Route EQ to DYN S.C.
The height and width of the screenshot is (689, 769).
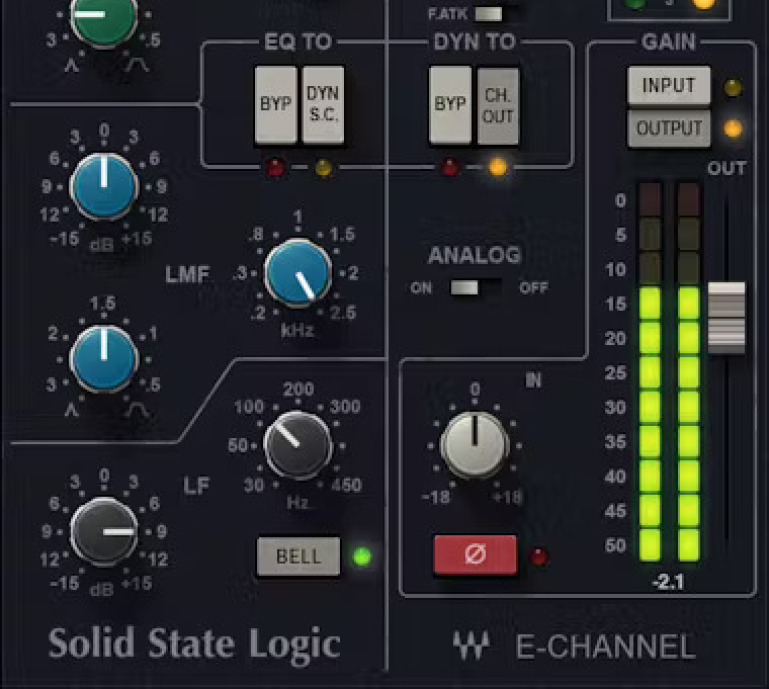[x=322, y=104]
